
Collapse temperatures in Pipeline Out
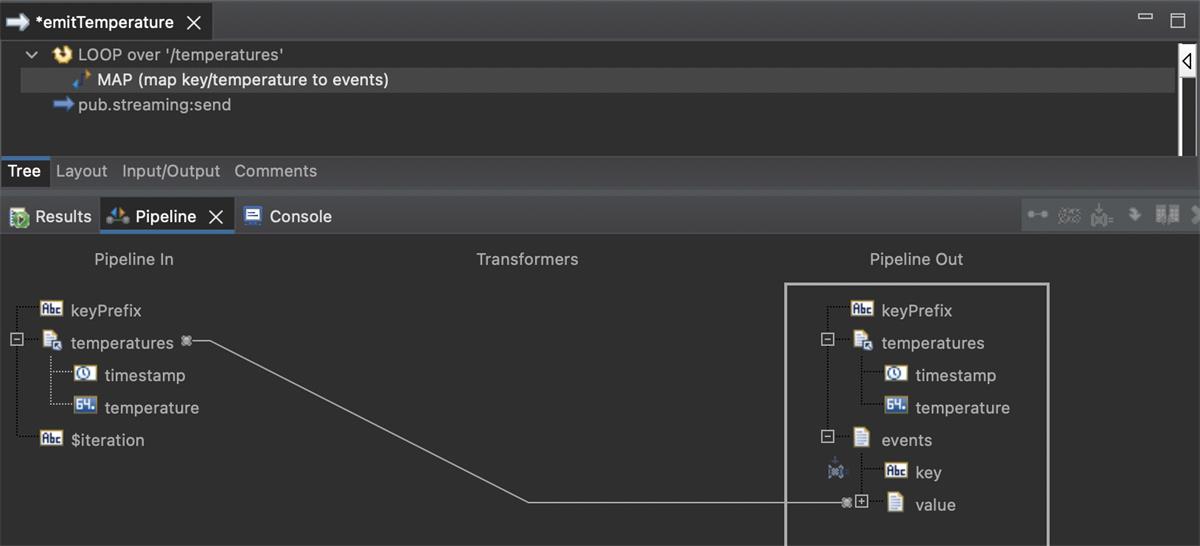click(827, 340)
